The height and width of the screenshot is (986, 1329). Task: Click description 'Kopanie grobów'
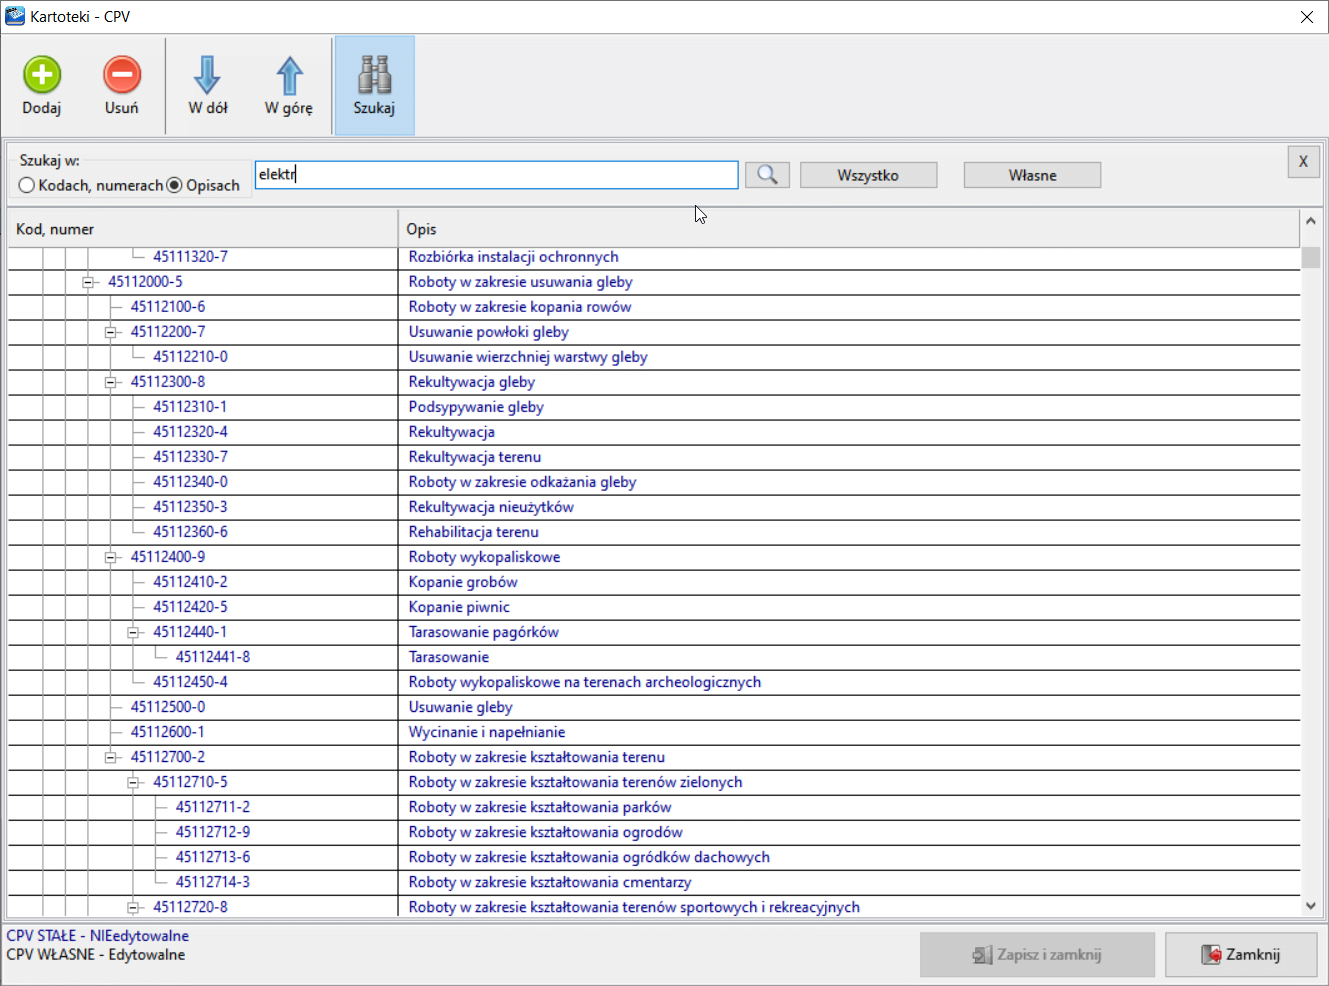(463, 582)
